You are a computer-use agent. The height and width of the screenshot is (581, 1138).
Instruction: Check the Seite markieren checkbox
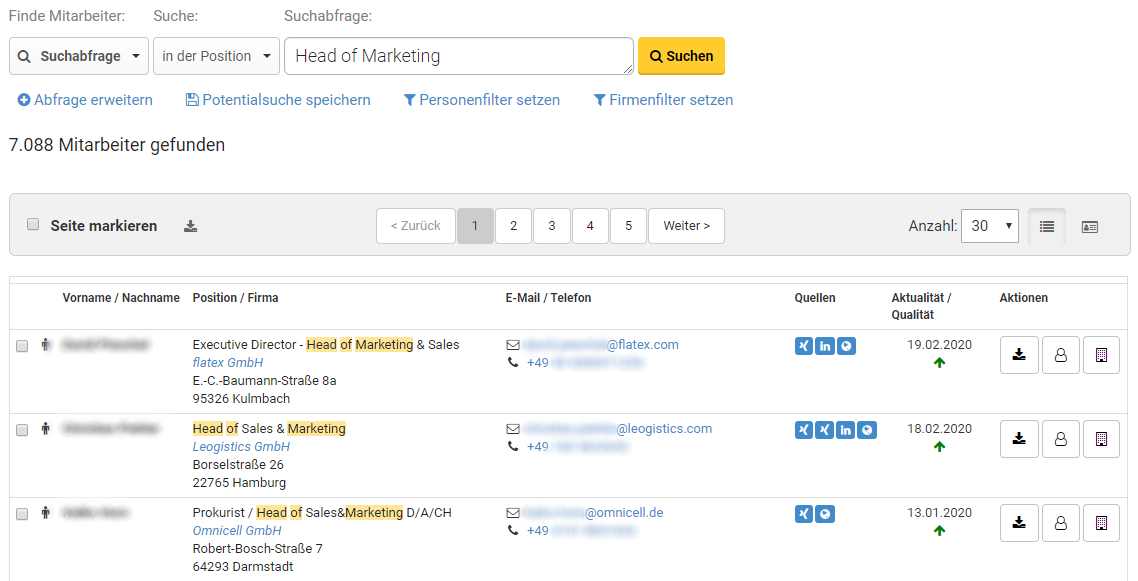coord(33,224)
